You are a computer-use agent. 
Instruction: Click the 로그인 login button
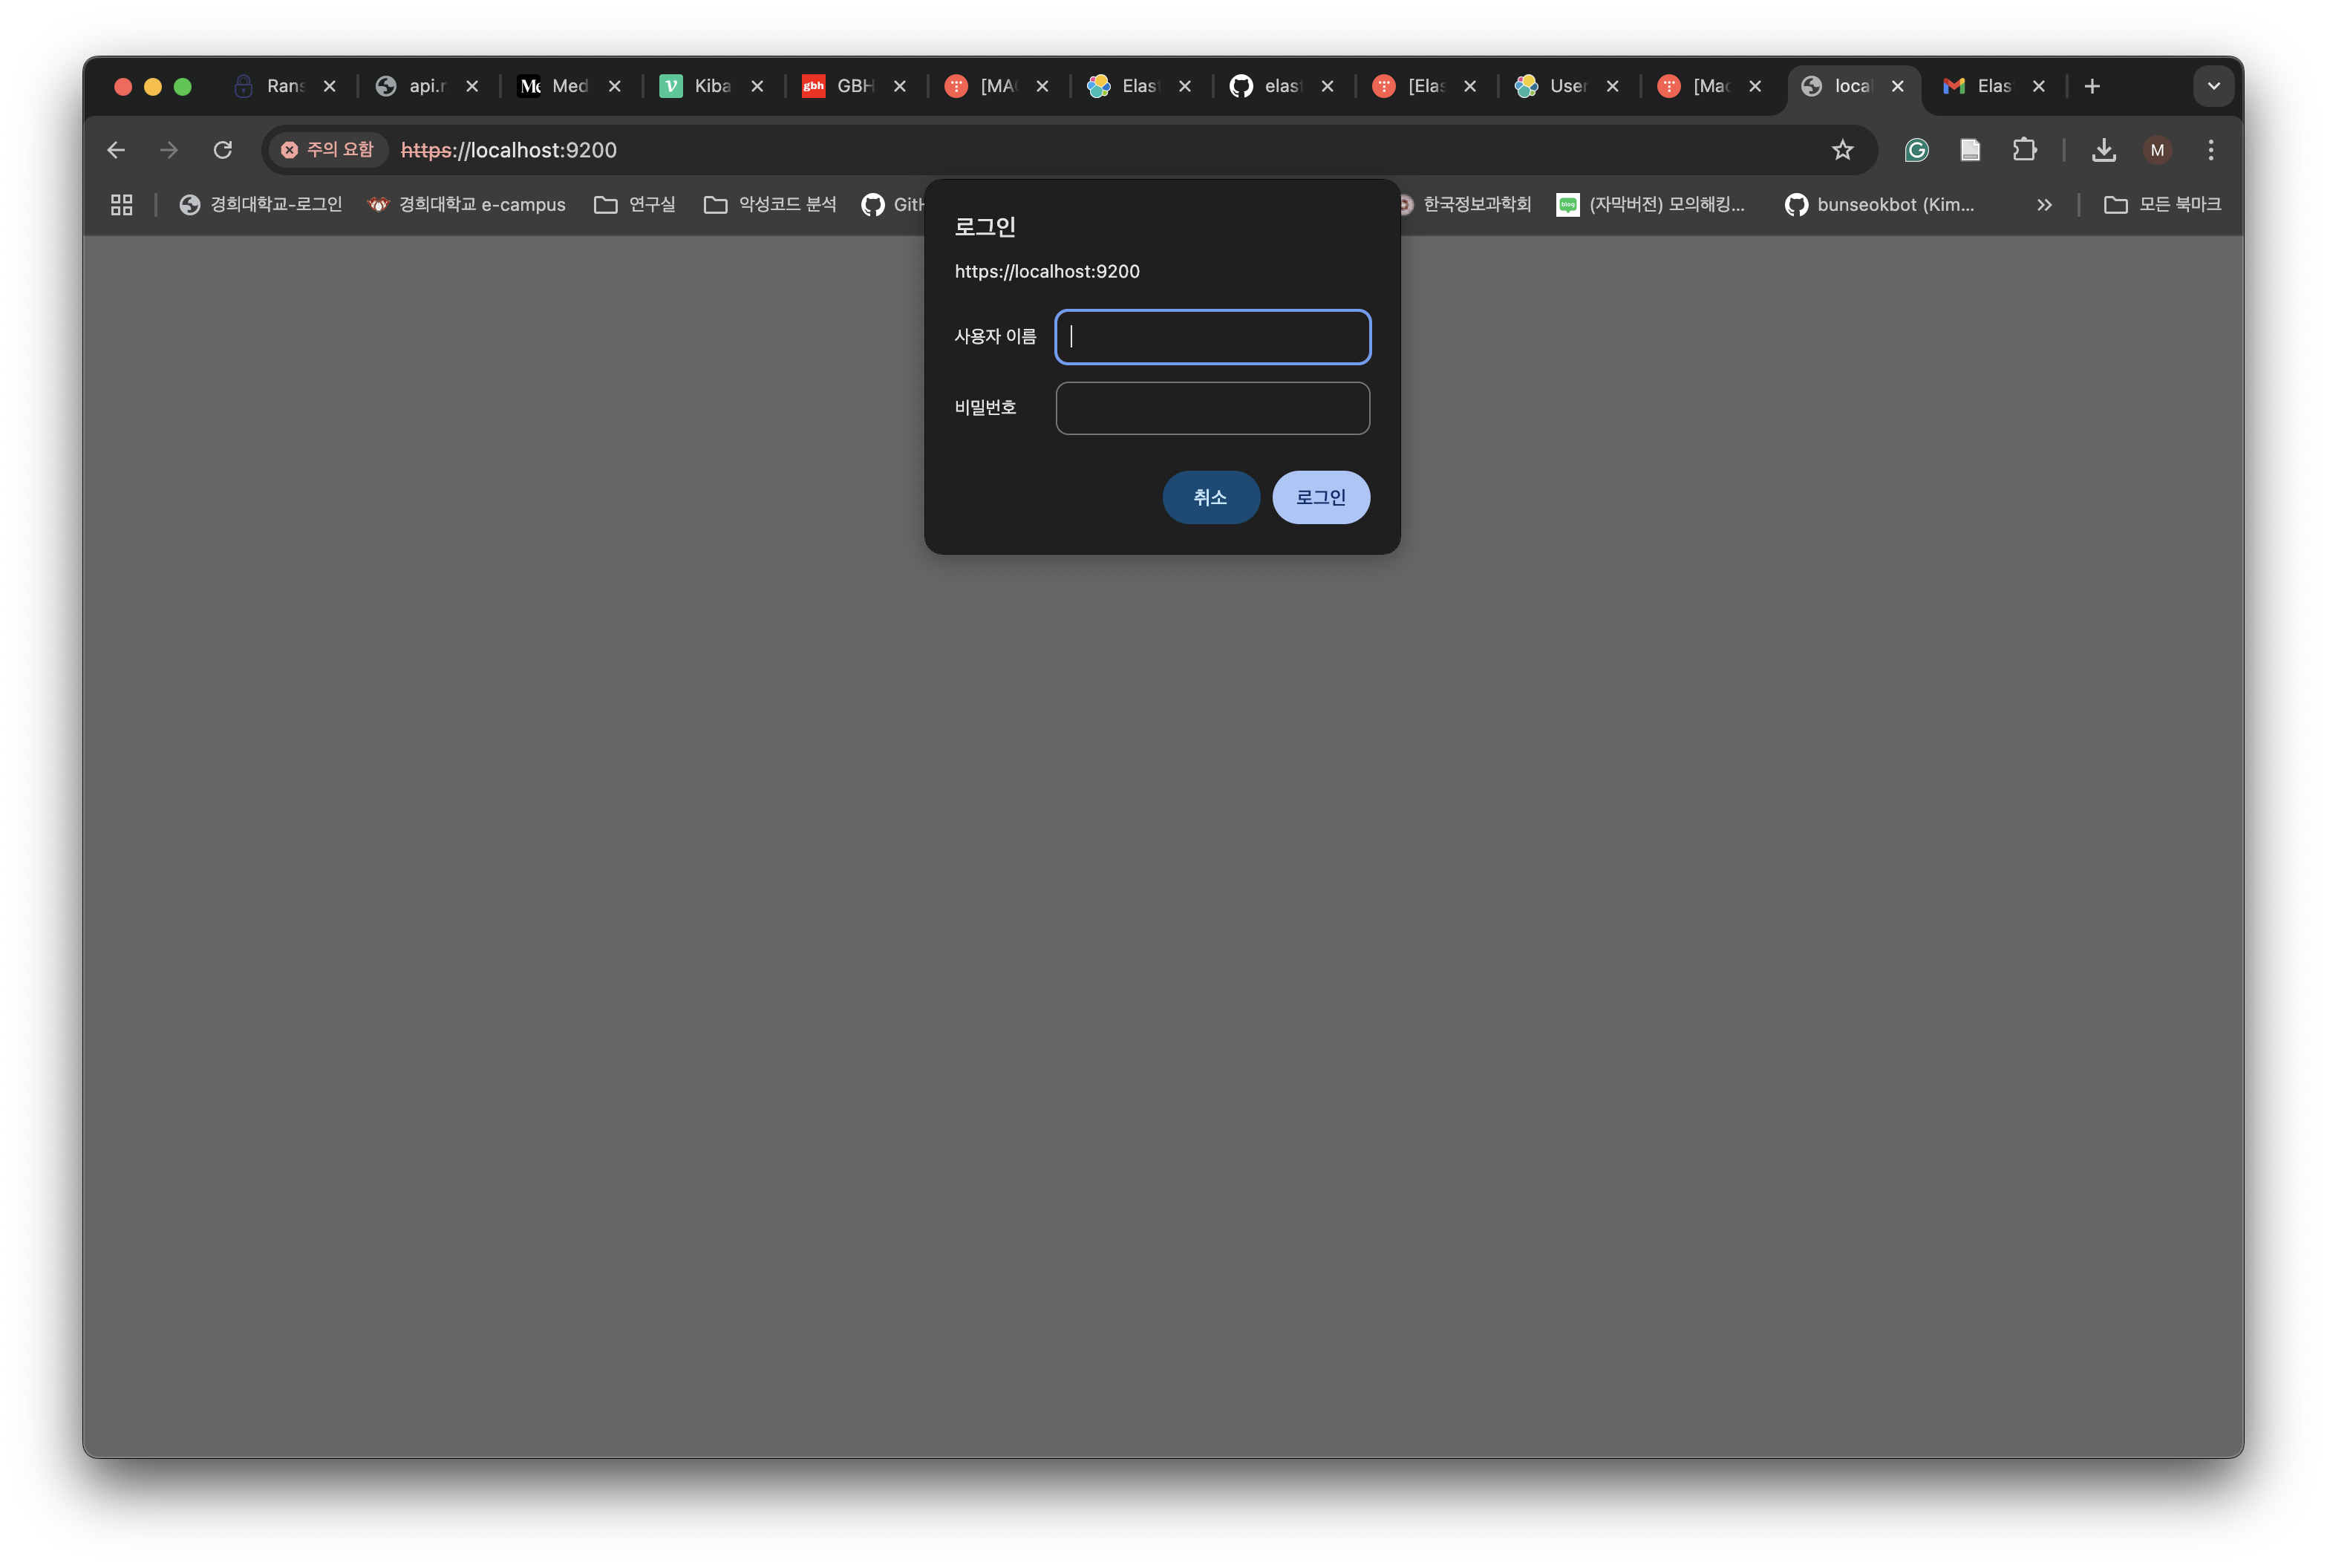click(x=1320, y=497)
